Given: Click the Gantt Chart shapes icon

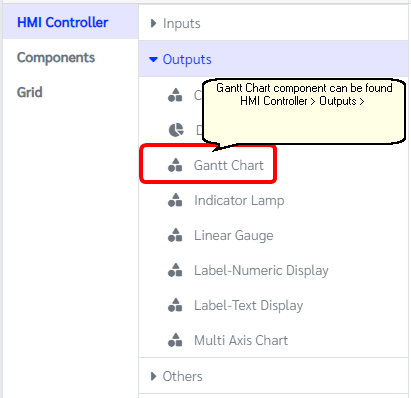Looking at the screenshot, I should pos(175,165).
